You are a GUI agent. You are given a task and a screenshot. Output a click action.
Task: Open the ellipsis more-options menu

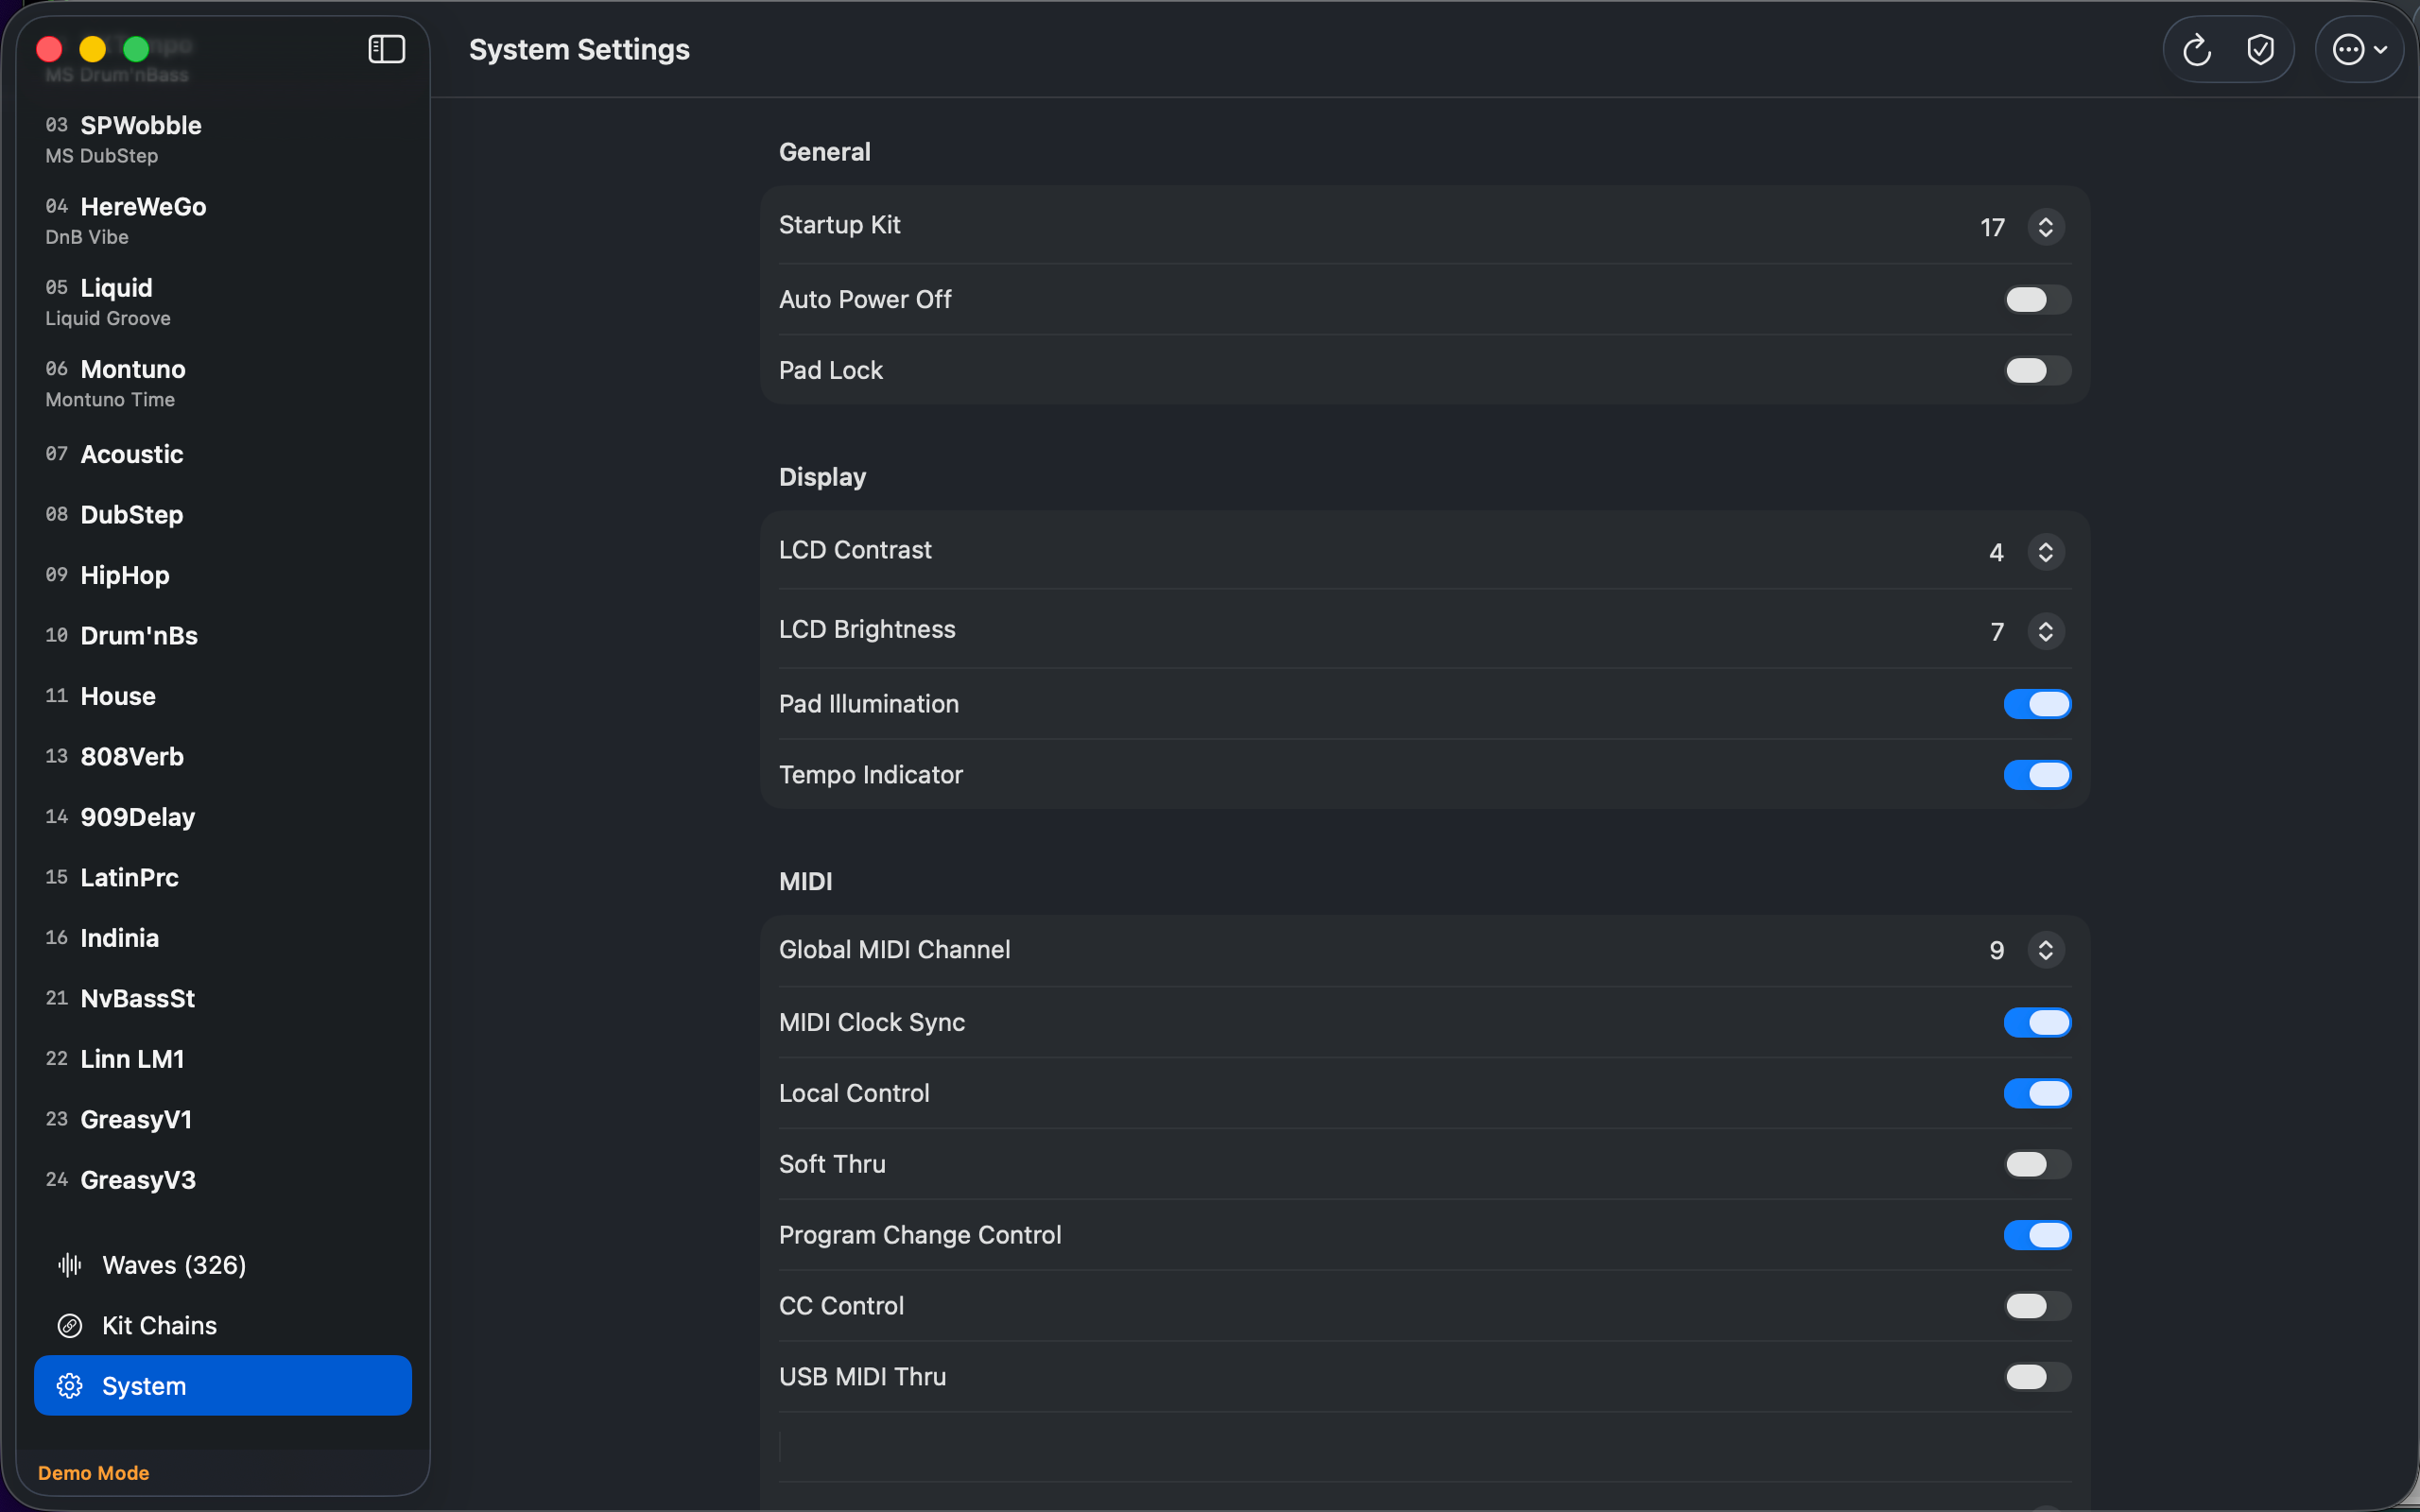pyautogui.click(x=2359, y=49)
